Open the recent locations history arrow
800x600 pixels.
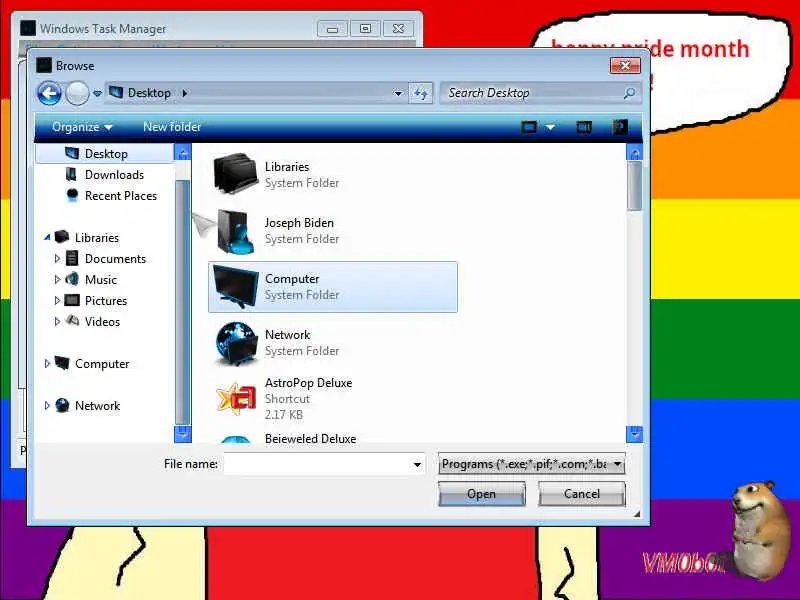(x=97, y=93)
